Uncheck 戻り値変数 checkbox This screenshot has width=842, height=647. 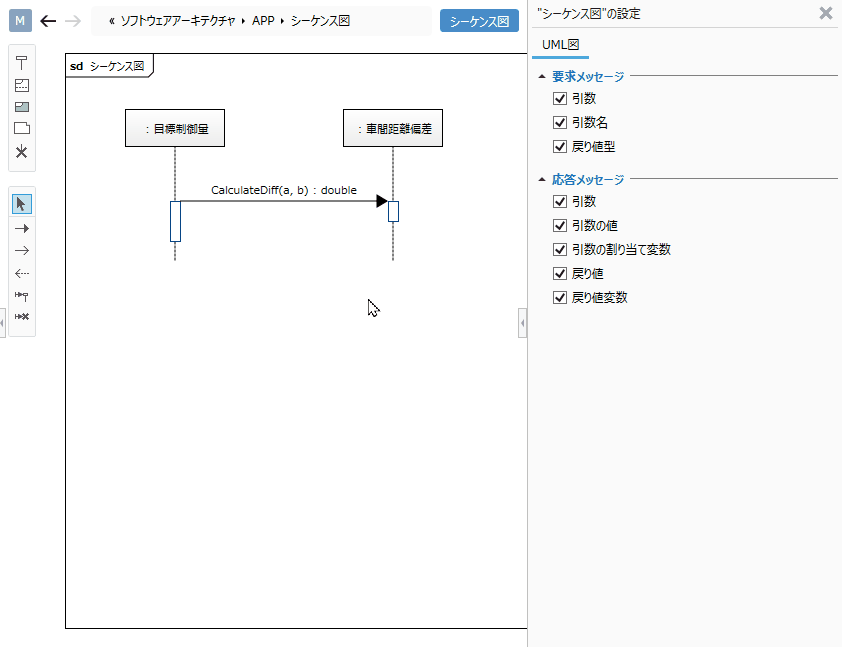click(x=560, y=297)
